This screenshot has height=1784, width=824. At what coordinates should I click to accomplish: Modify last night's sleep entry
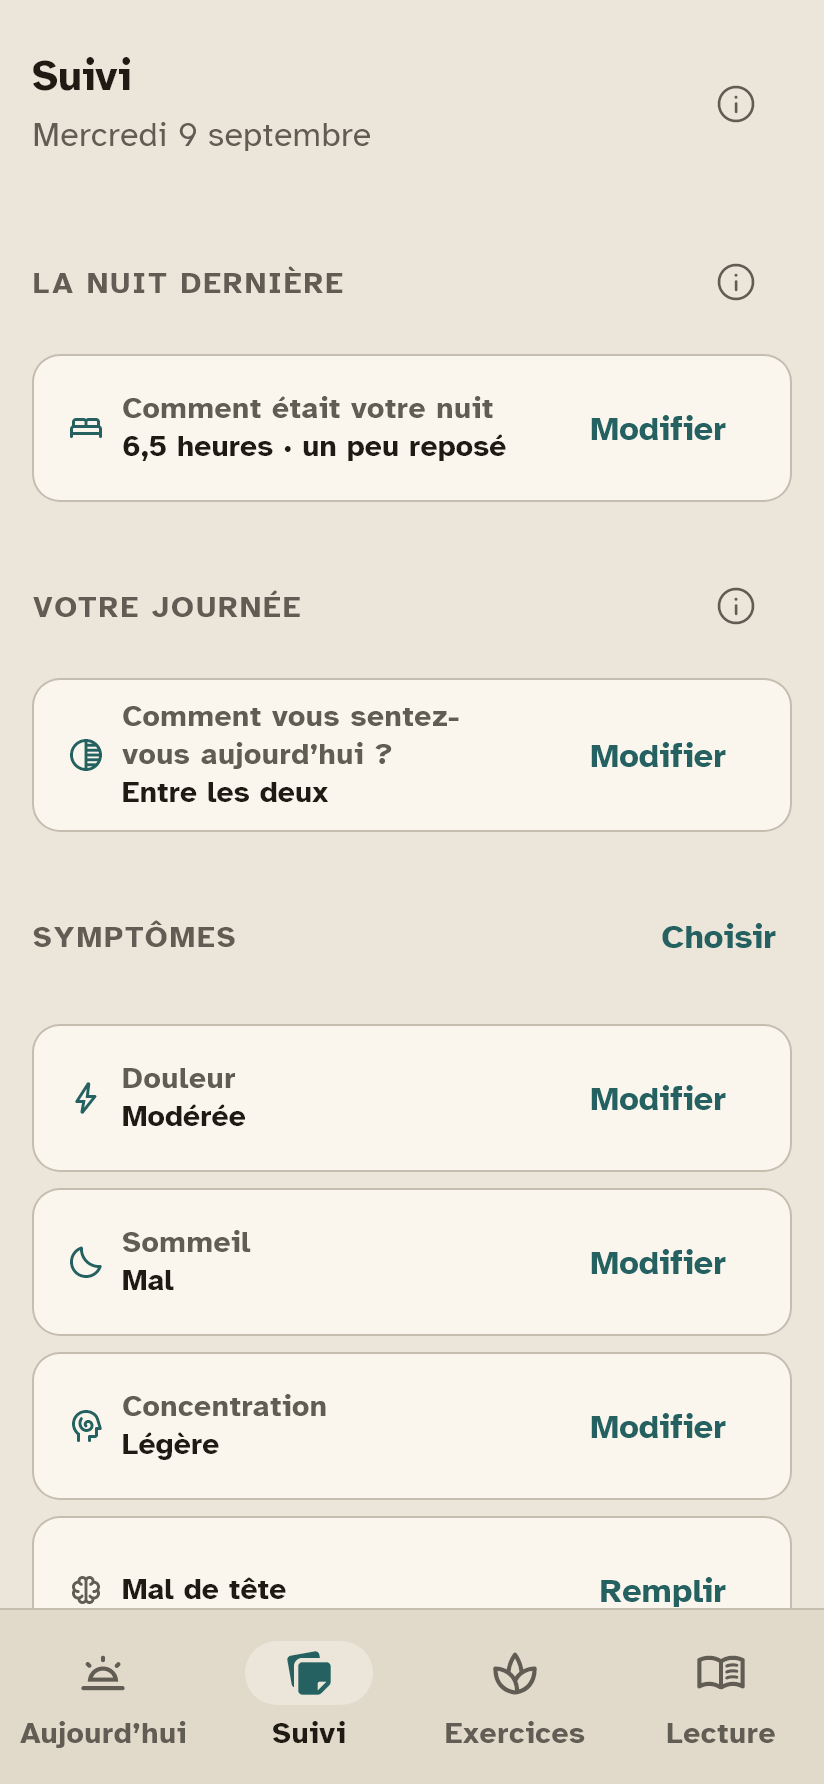point(658,429)
